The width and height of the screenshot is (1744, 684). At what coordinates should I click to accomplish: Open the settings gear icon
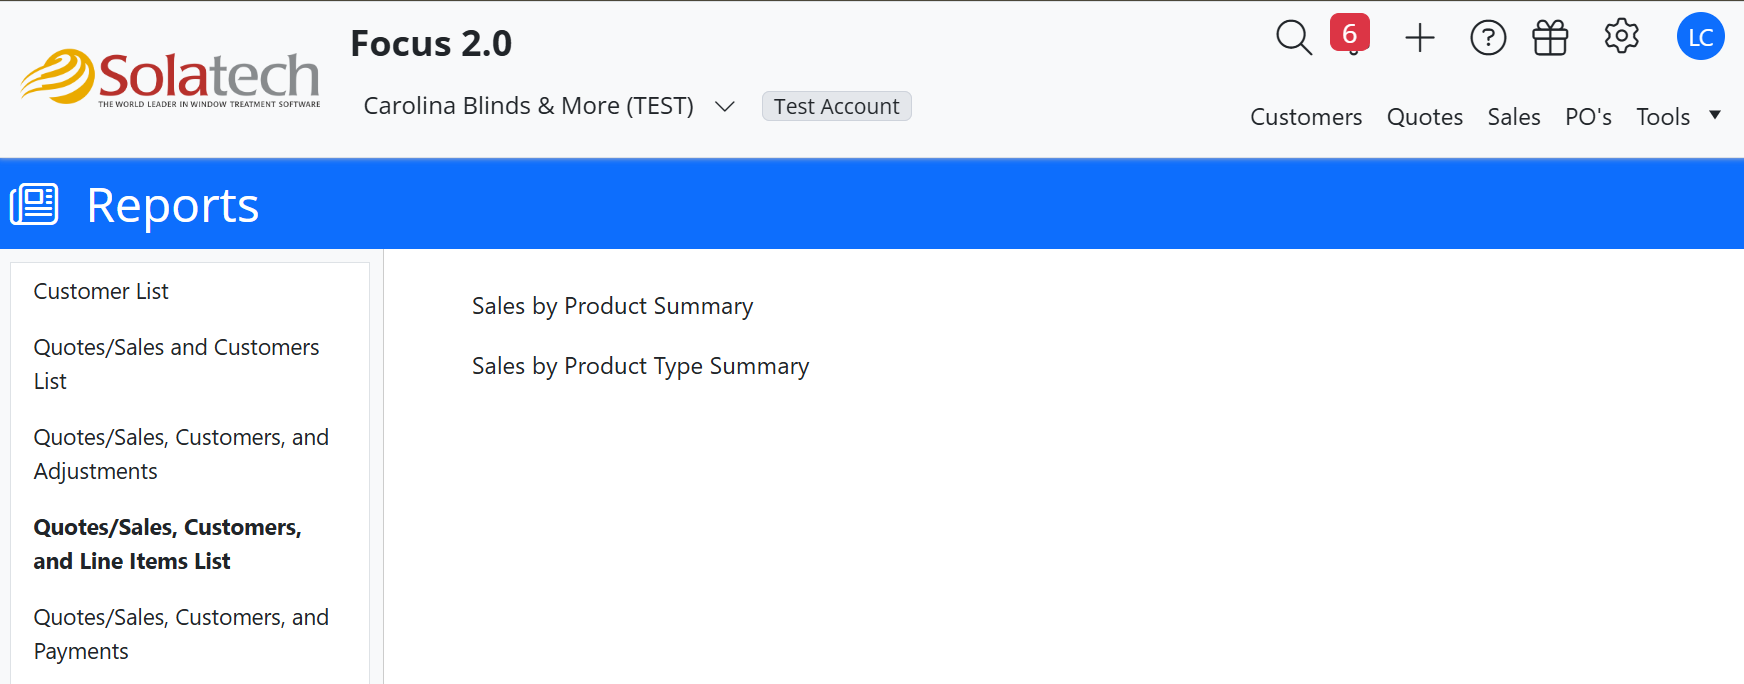pyautogui.click(x=1621, y=37)
